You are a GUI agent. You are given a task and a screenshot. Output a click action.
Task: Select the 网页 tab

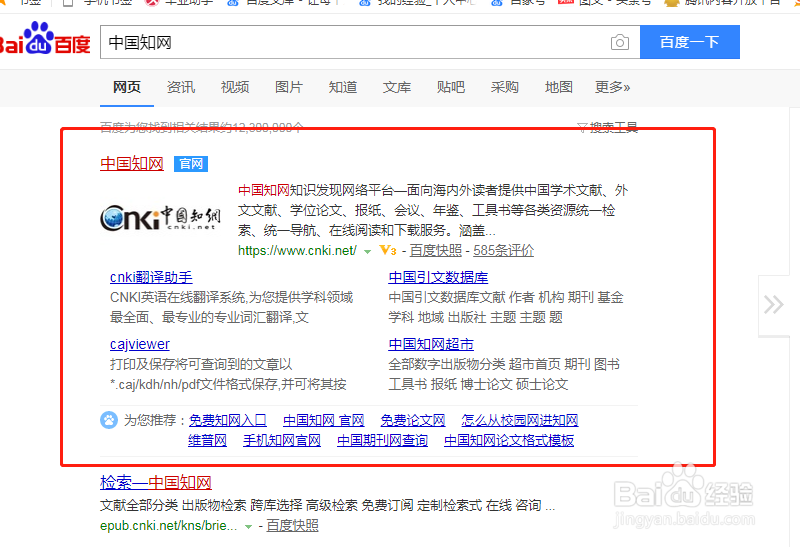(127, 87)
